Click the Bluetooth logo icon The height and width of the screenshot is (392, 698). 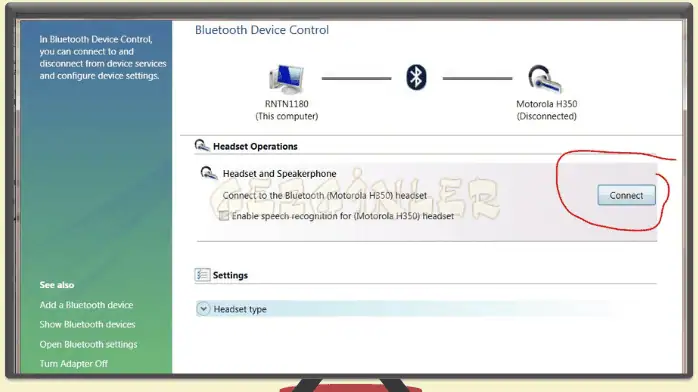pyautogui.click(x=416, y=78)
